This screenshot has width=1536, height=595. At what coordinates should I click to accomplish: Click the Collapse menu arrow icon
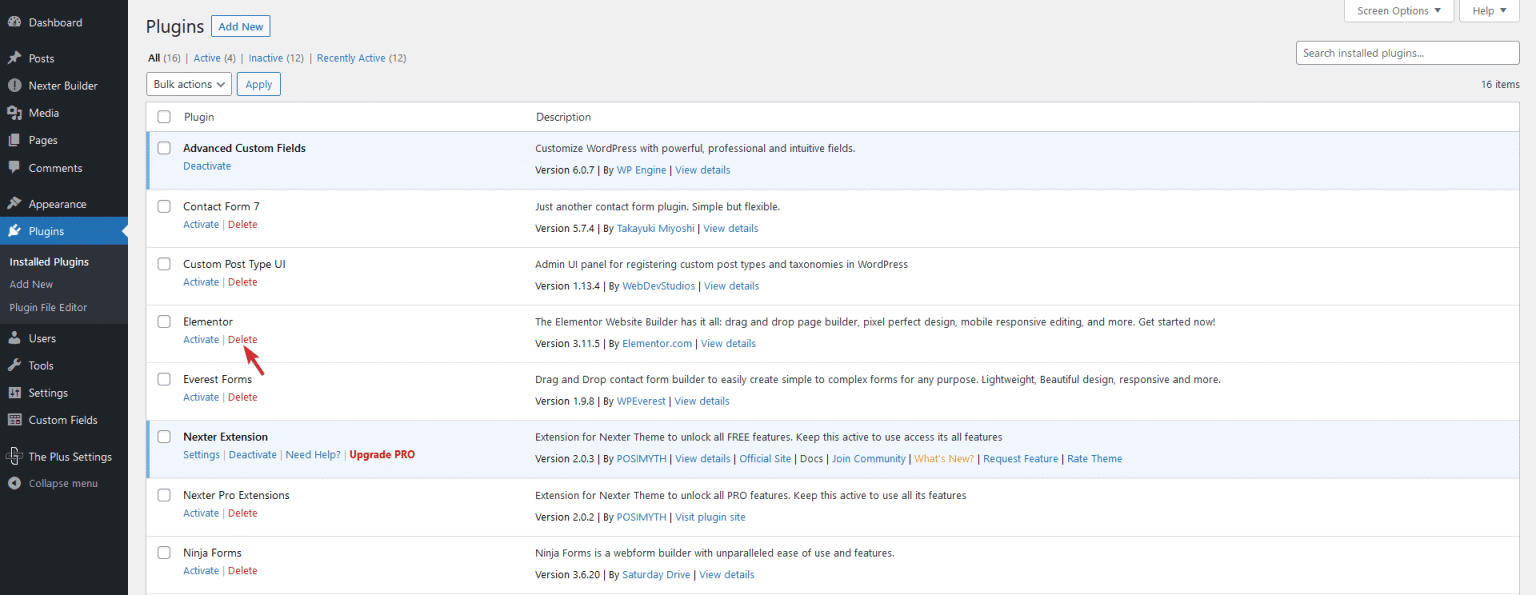[x=14, y=484]
